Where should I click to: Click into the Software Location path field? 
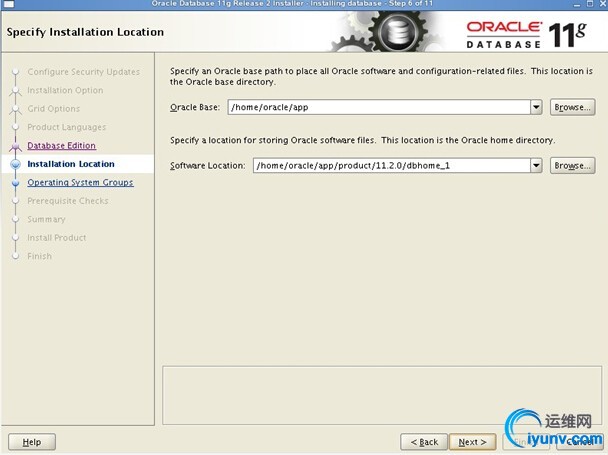click(x=392, y=166)
